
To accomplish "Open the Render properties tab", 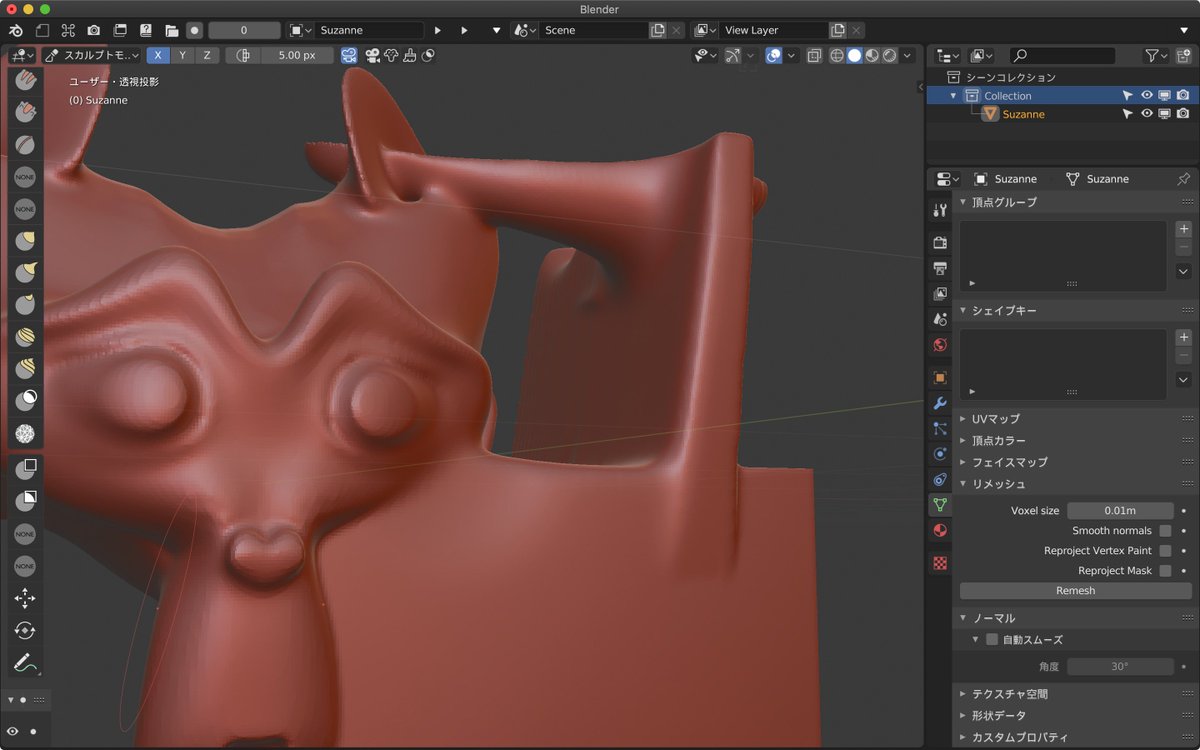I will [x=940, y=242].
